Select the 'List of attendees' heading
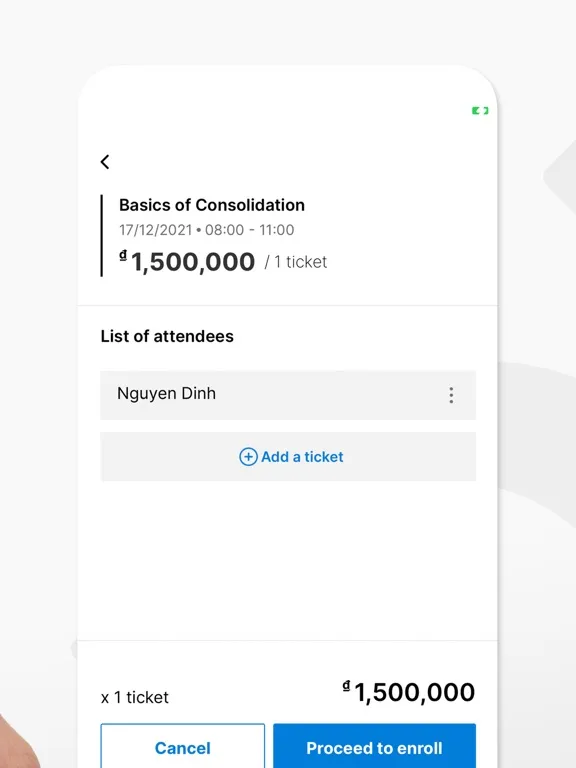Screen dimensions: 576x768 pos(167,336)
